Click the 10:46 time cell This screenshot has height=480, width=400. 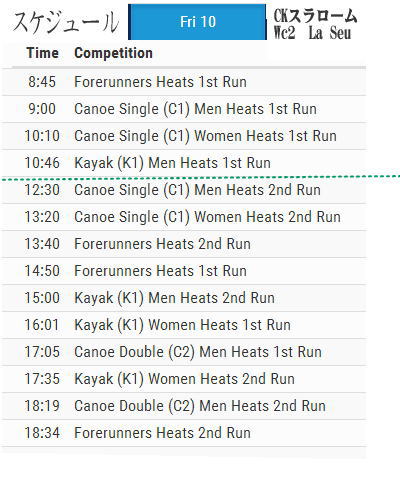(42, 163)
